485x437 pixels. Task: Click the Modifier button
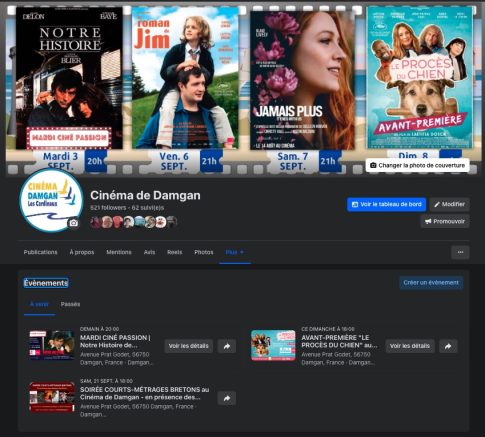[x=450, y=204]
